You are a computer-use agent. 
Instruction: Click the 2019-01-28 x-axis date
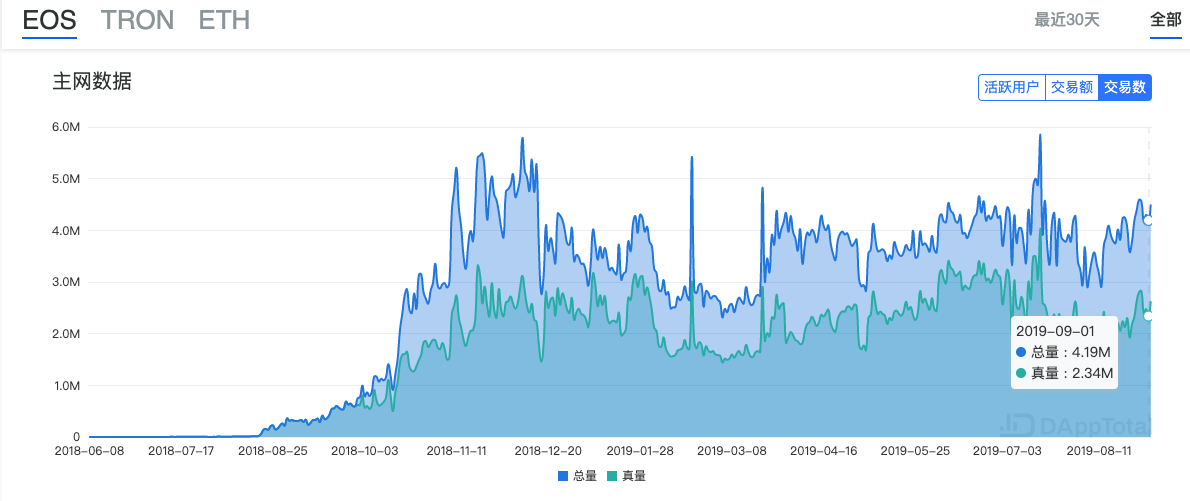point(640,450)
